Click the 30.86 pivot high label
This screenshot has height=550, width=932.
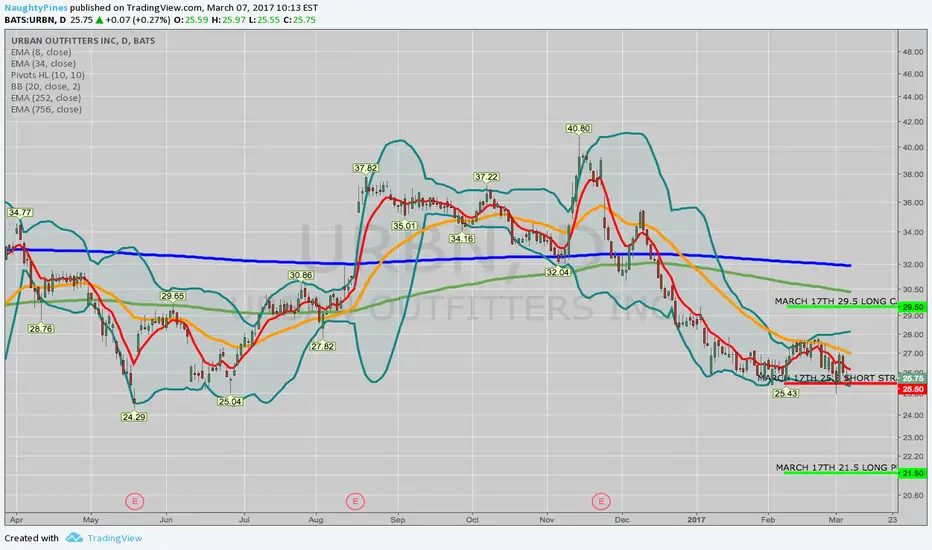[x=301, y=275]
